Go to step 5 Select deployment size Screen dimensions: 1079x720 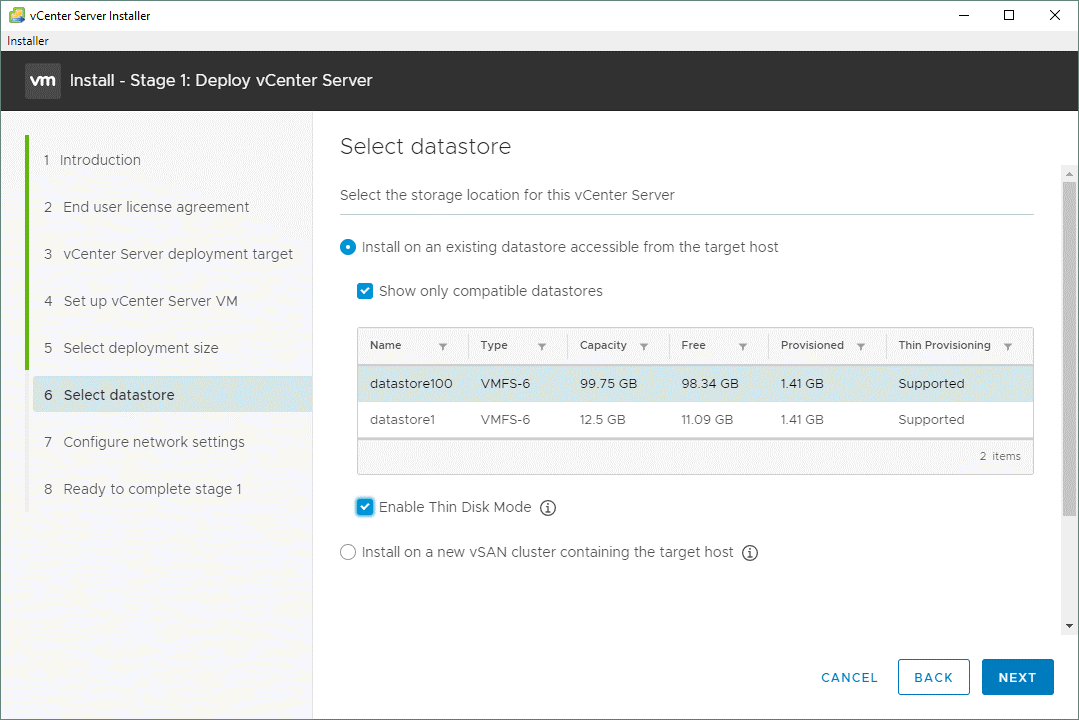[x=140, y=347]
